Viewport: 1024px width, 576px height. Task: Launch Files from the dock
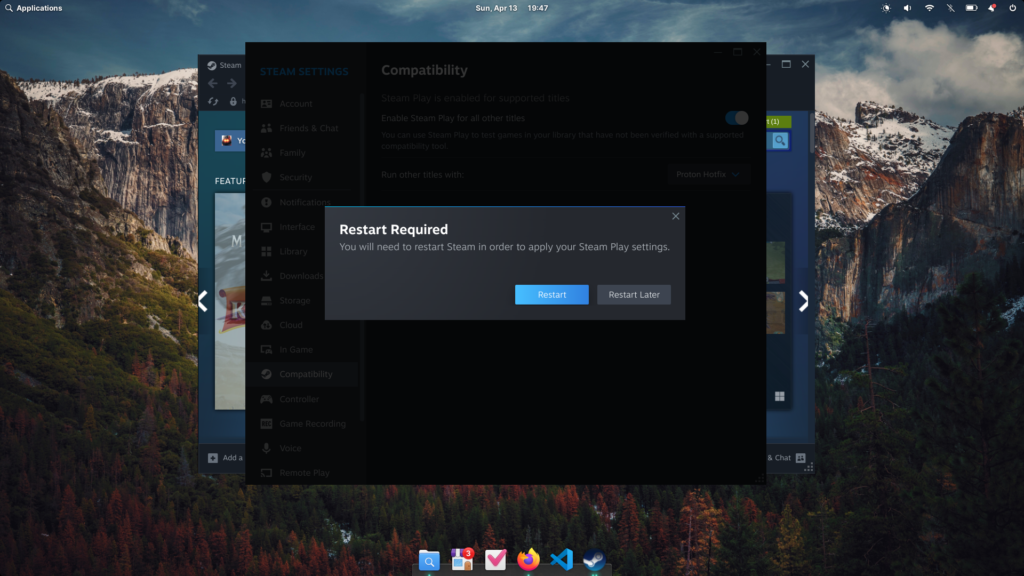pyautogui.click(x=429, y=560)
